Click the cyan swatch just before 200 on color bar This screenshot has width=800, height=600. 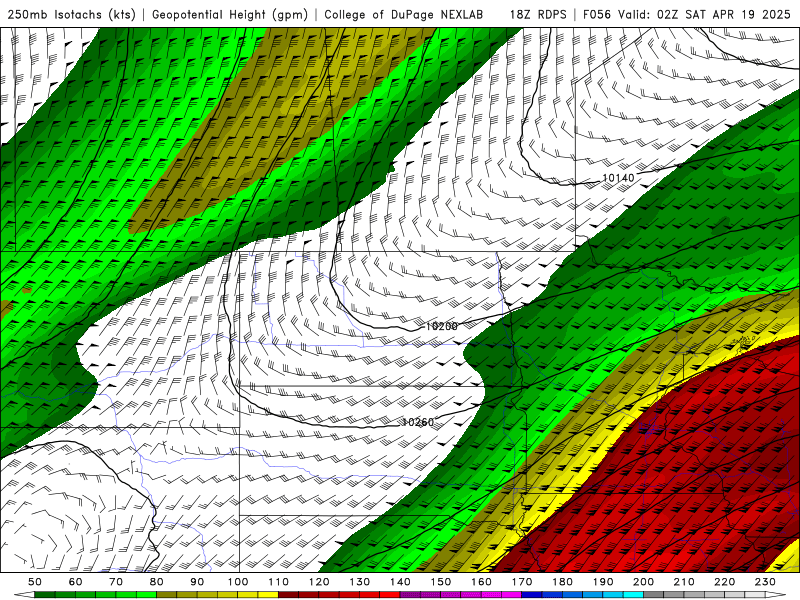click(x=634, y=595)
